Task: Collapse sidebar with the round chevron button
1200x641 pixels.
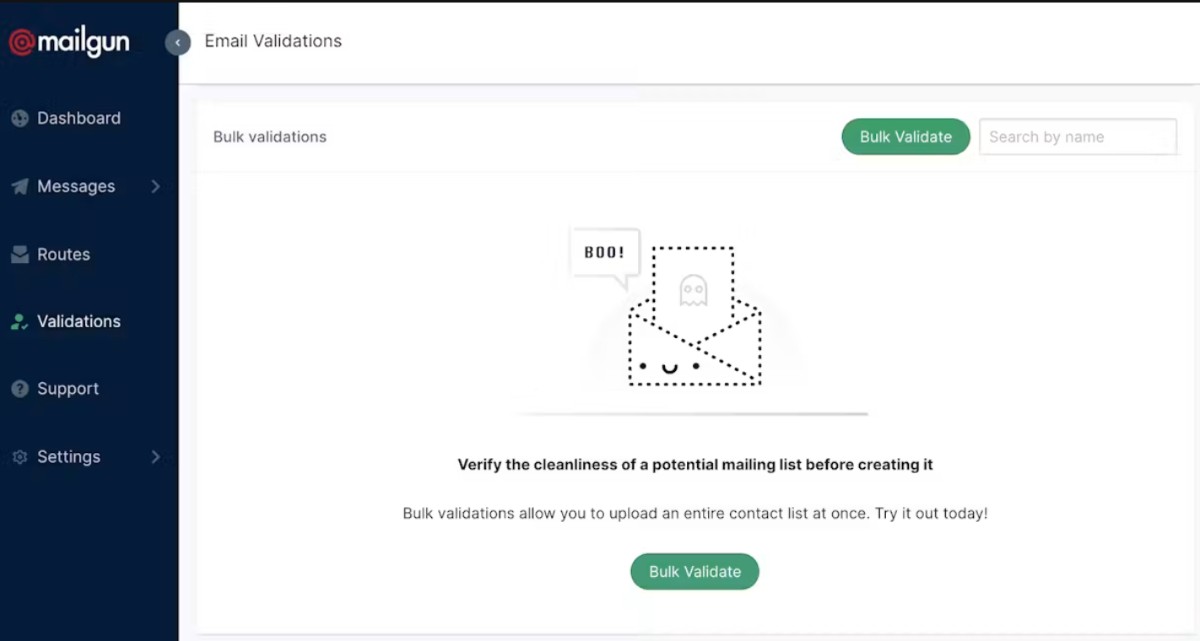Action: (178, 42)
